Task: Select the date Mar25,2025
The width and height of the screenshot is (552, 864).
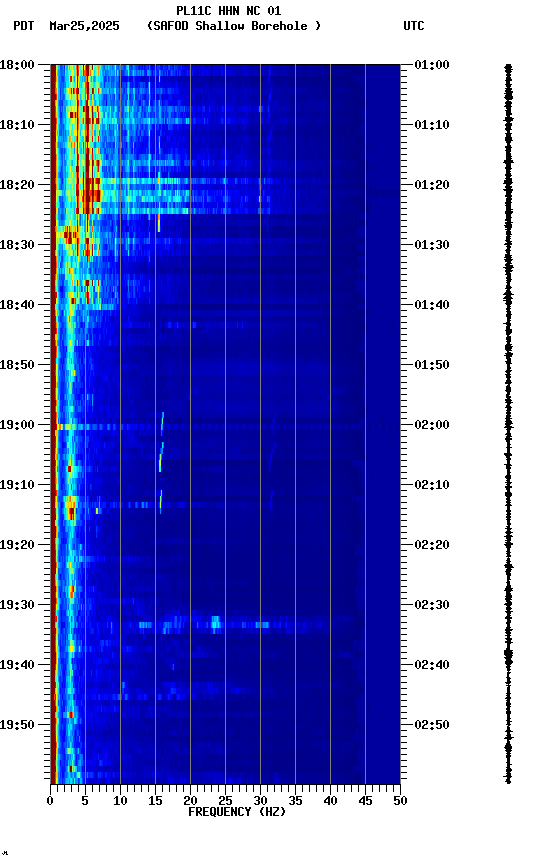Action: 84,26
